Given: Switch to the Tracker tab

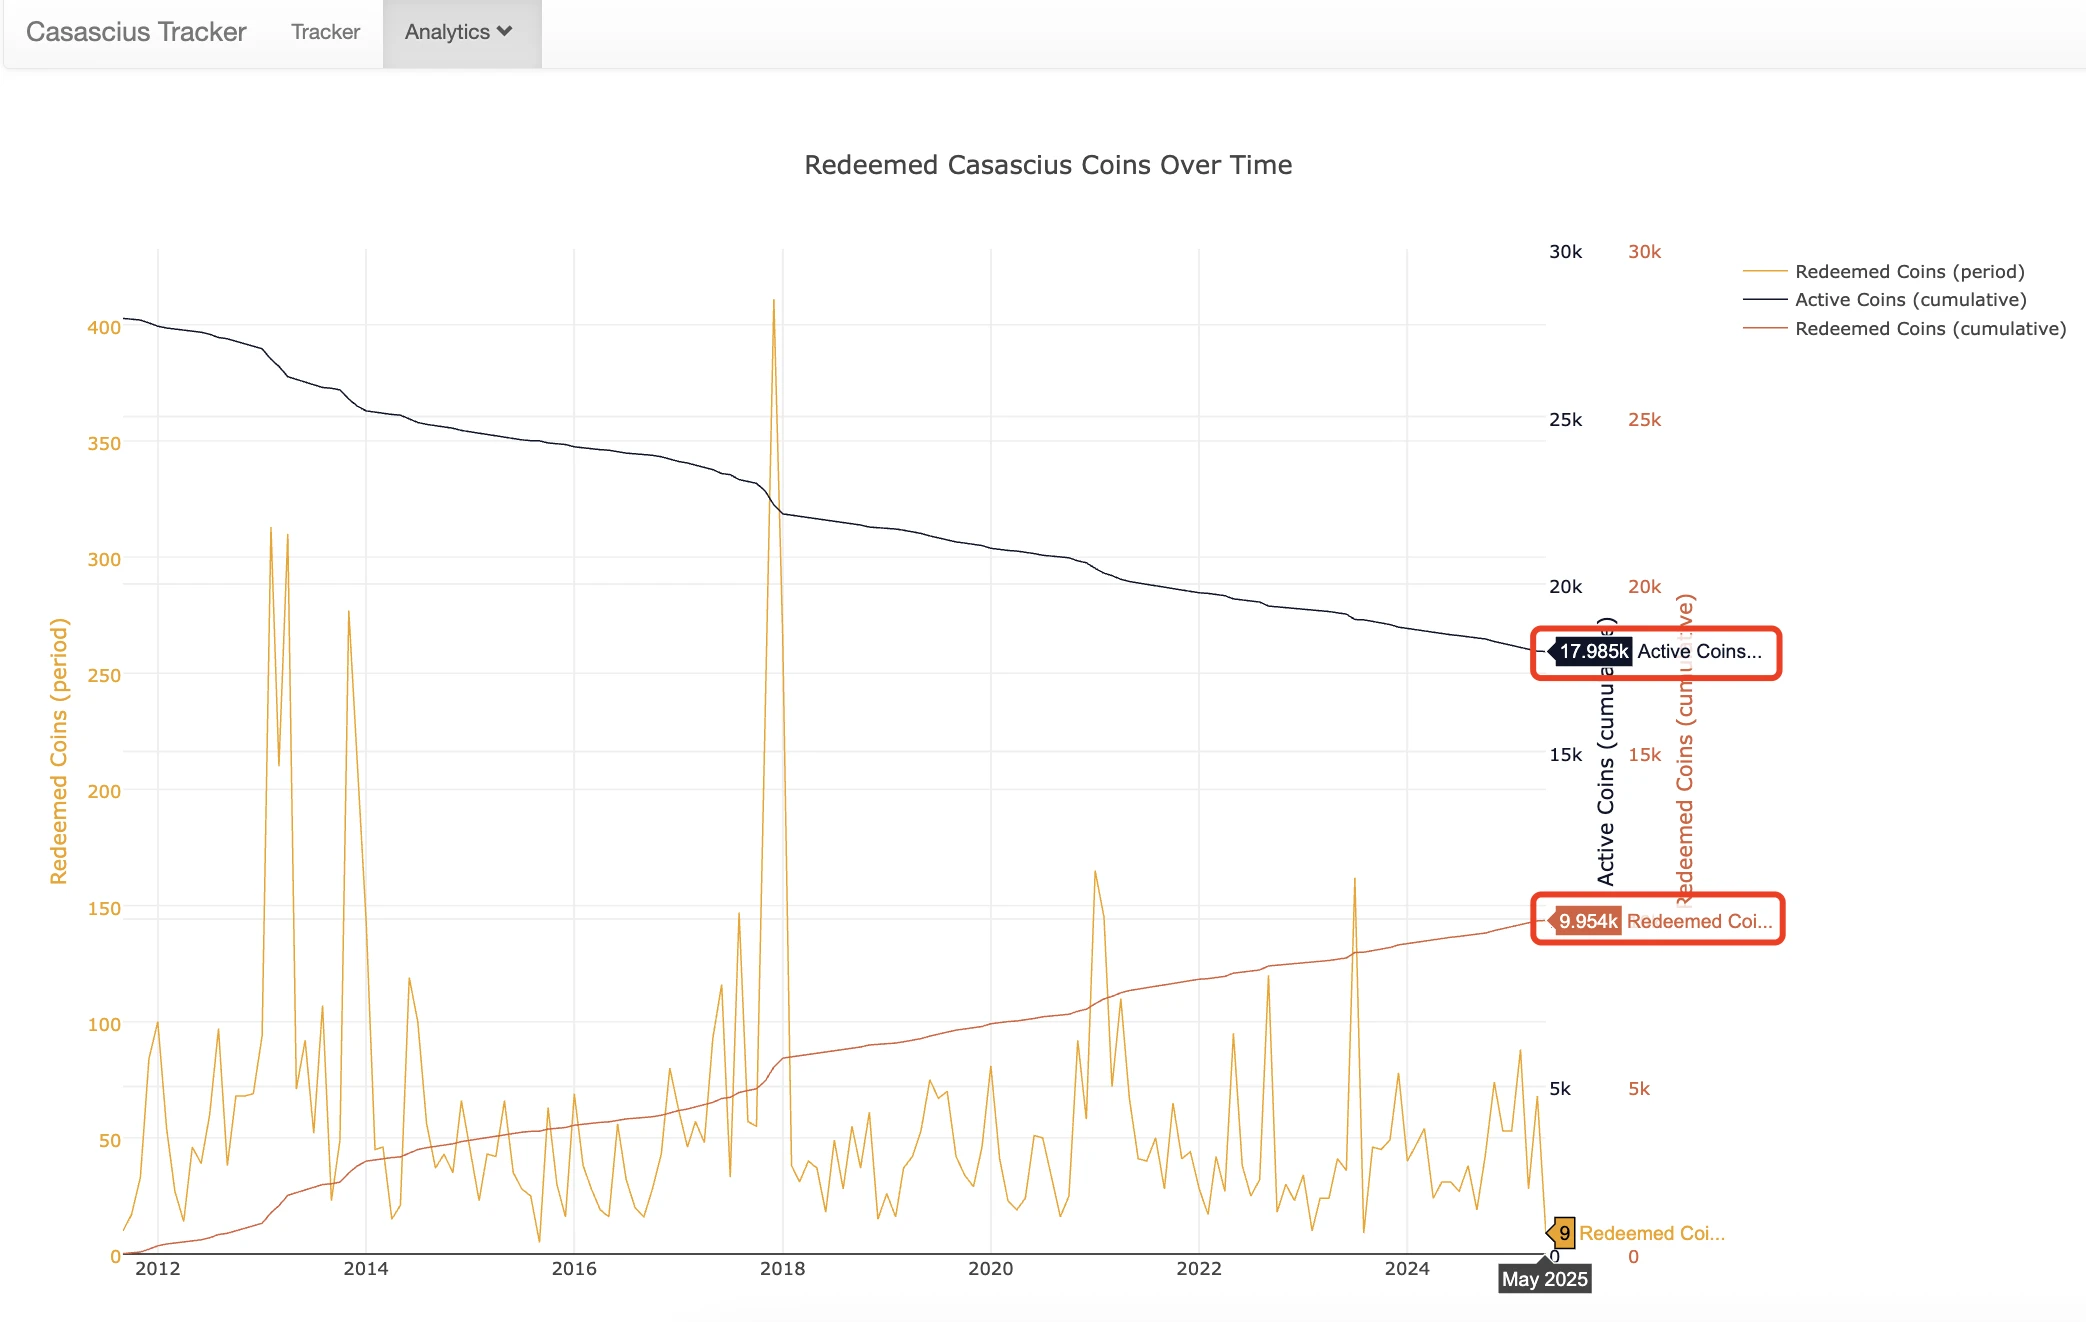Looking at the screenshot, I should click(324, 31).
